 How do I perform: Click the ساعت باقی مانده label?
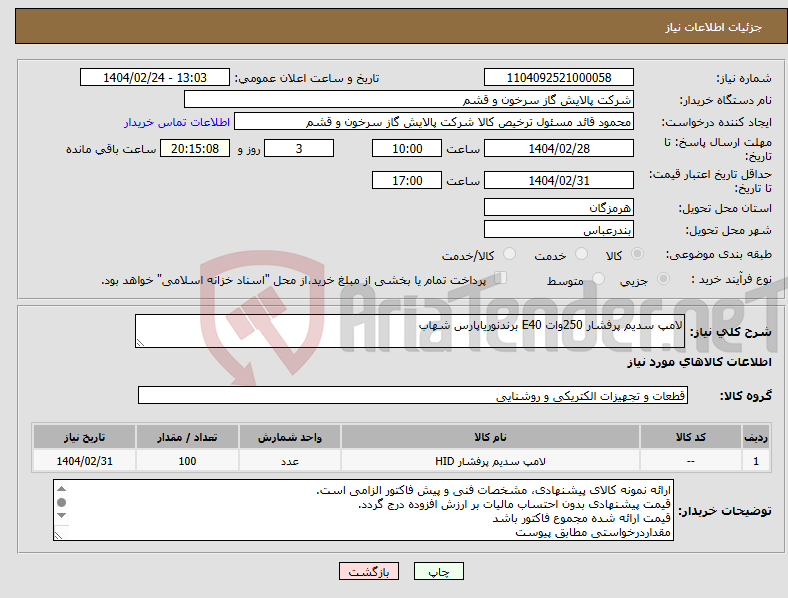(111, 149)
